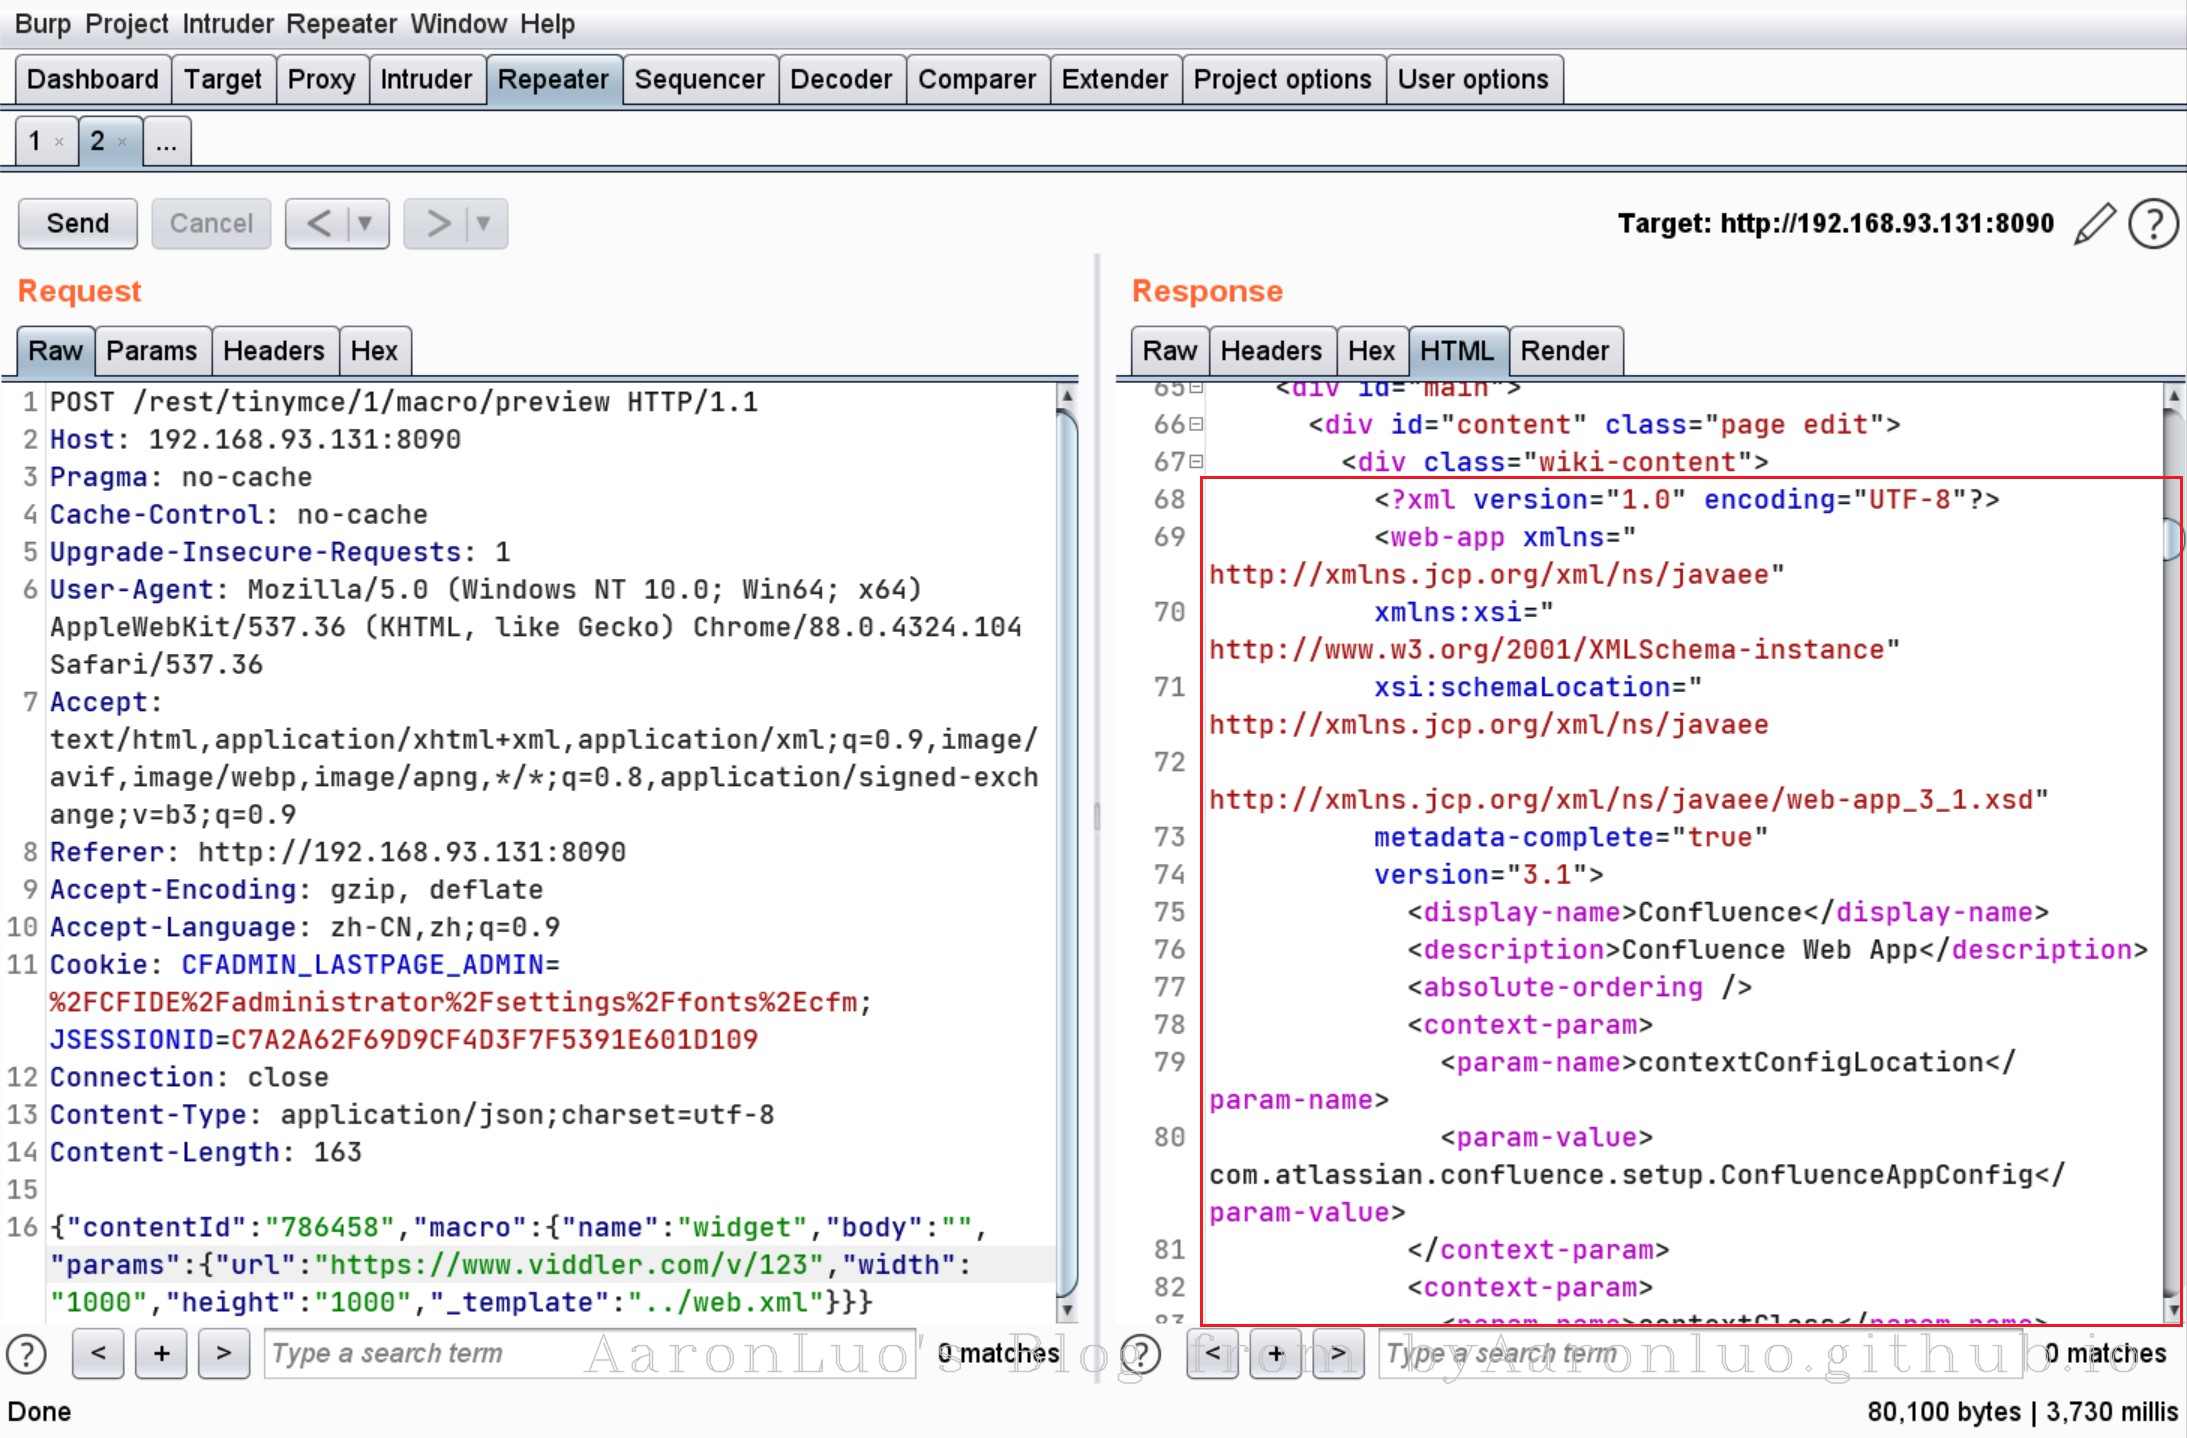Switch to the Intruder main tab
Viewport: 2187px width, 1438px height.
[x=425, y=80]
